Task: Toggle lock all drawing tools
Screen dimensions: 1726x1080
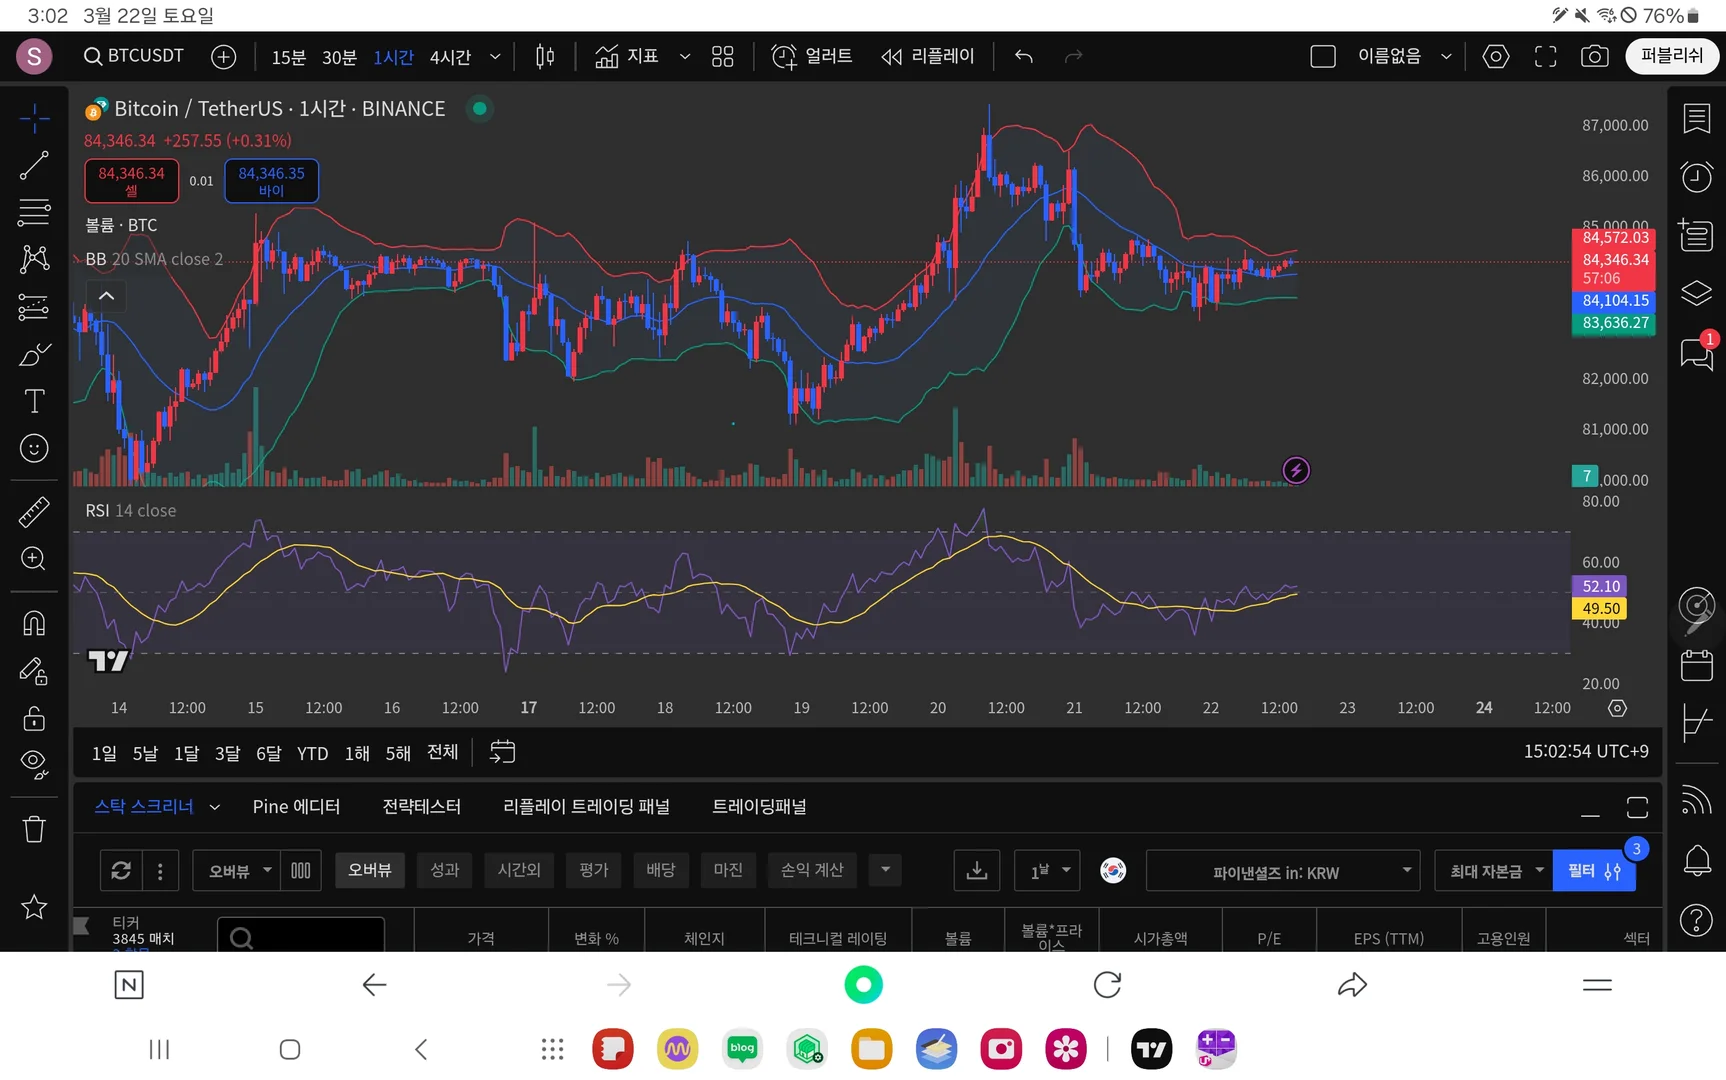Action: coord(34,718)
